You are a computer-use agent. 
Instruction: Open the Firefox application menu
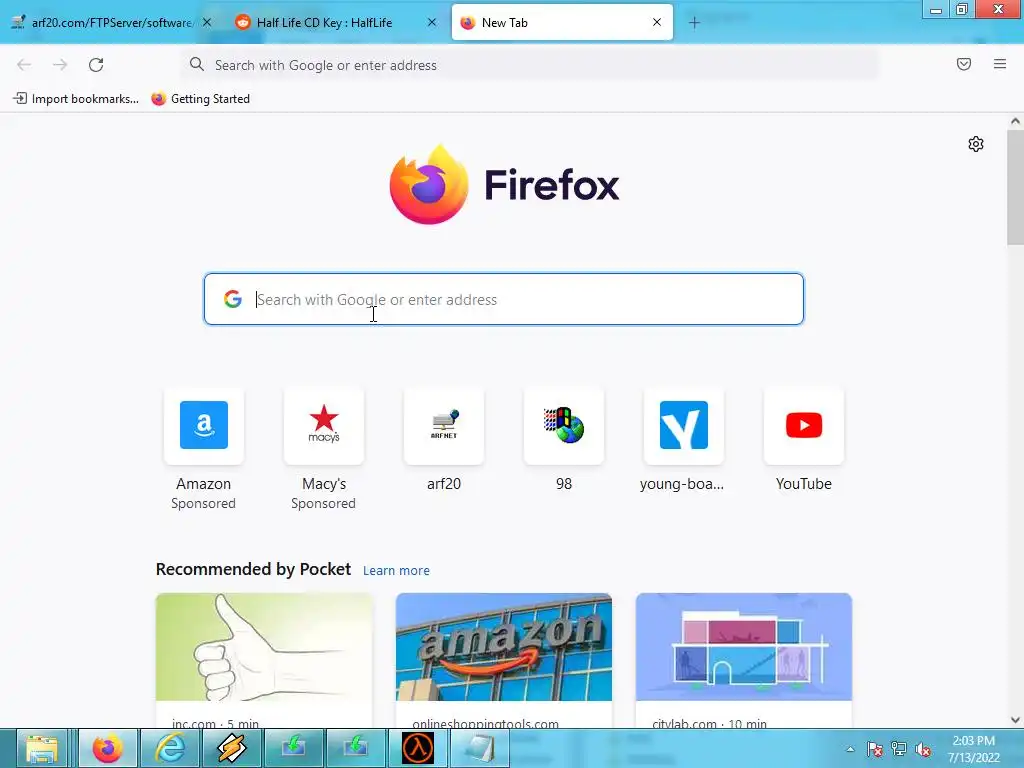1000,64
